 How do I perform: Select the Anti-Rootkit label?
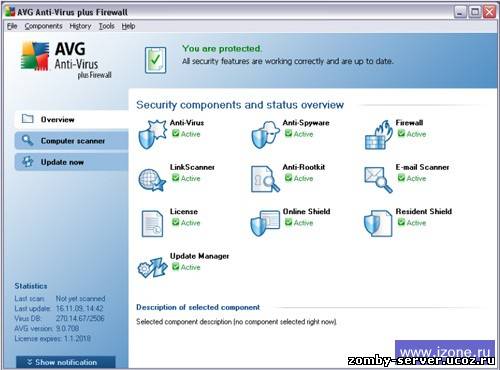304,167
